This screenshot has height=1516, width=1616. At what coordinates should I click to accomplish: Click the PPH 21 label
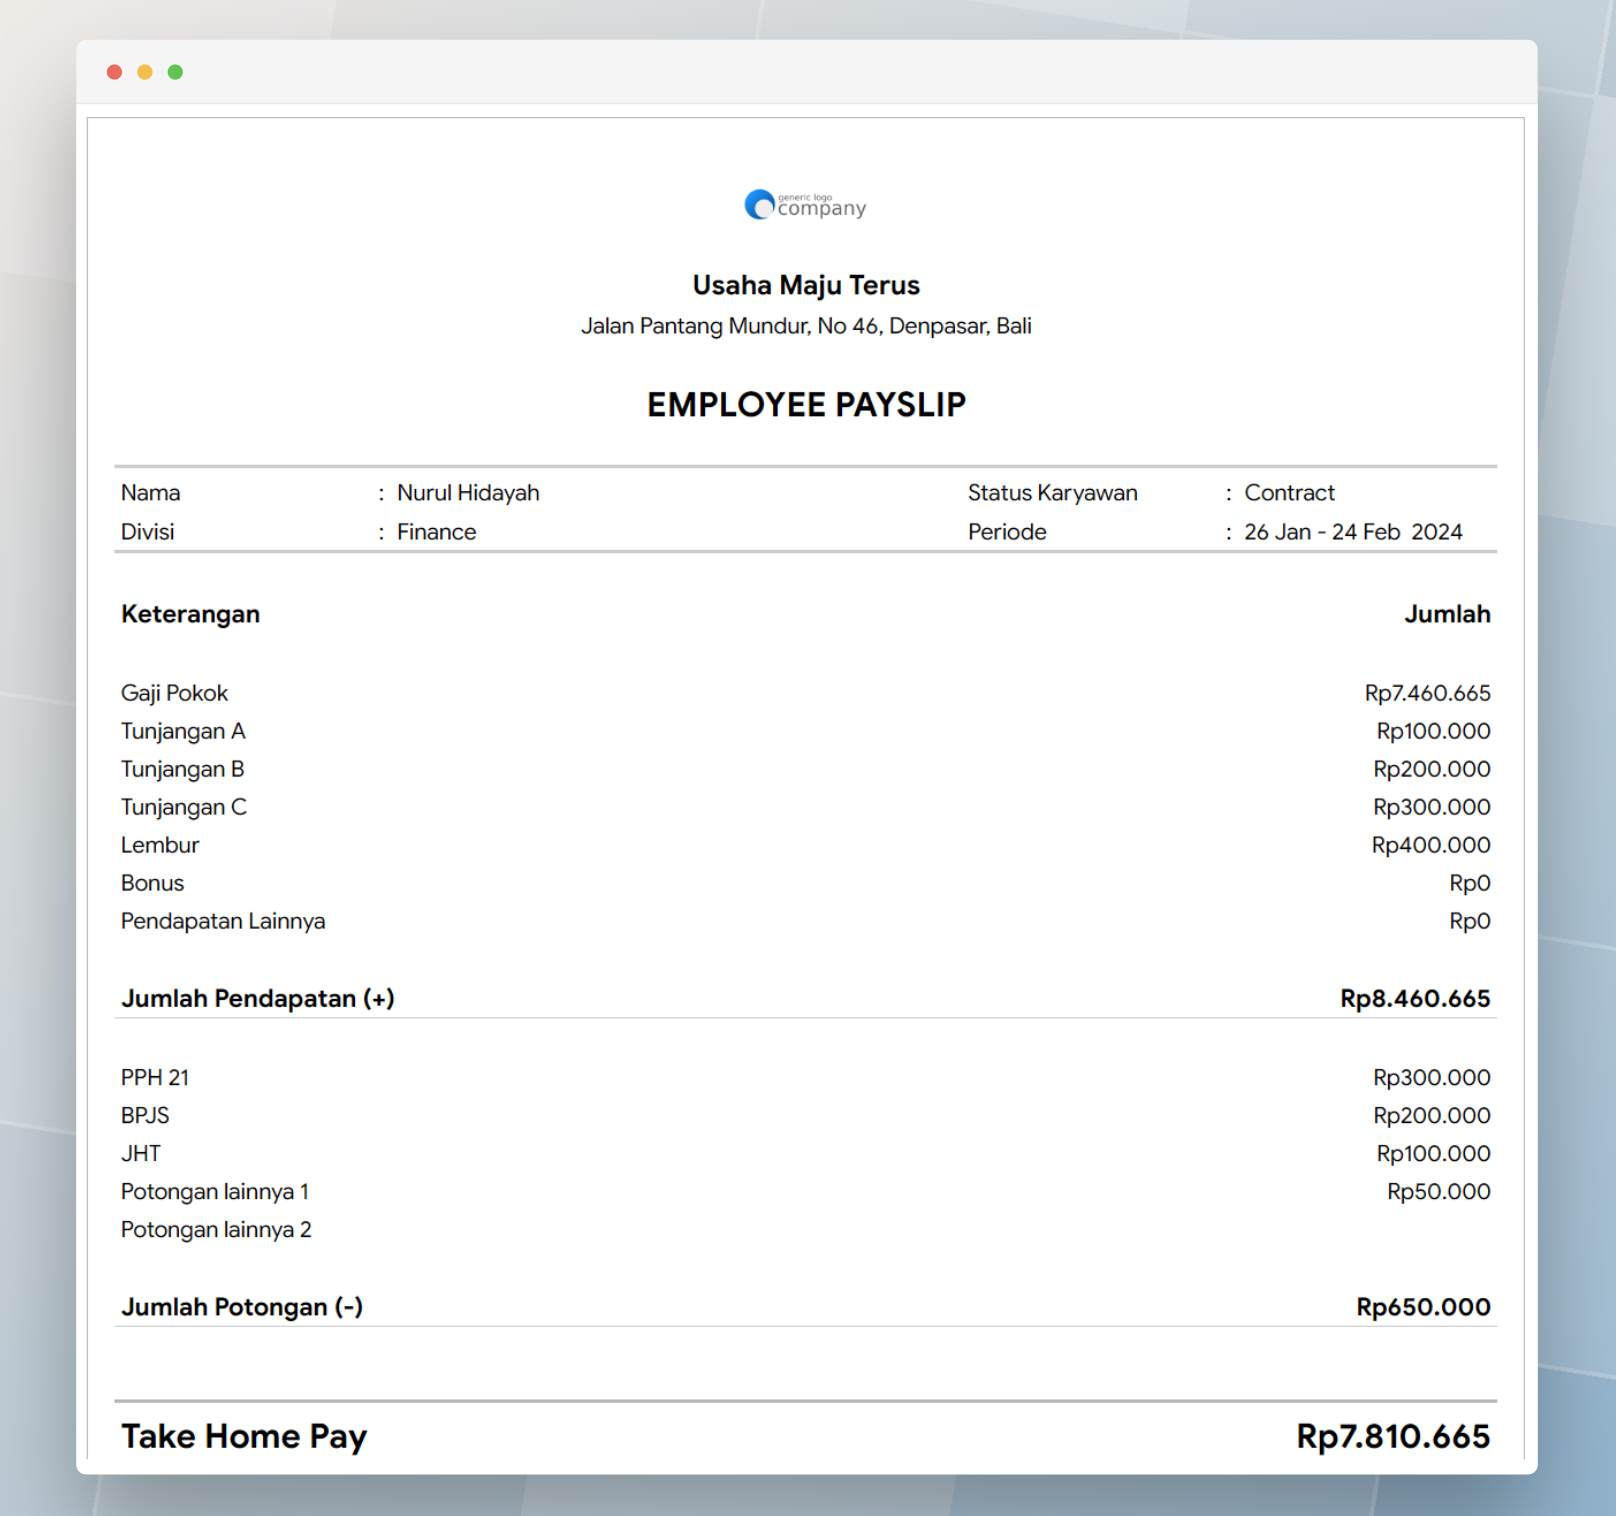[155, 1077]
